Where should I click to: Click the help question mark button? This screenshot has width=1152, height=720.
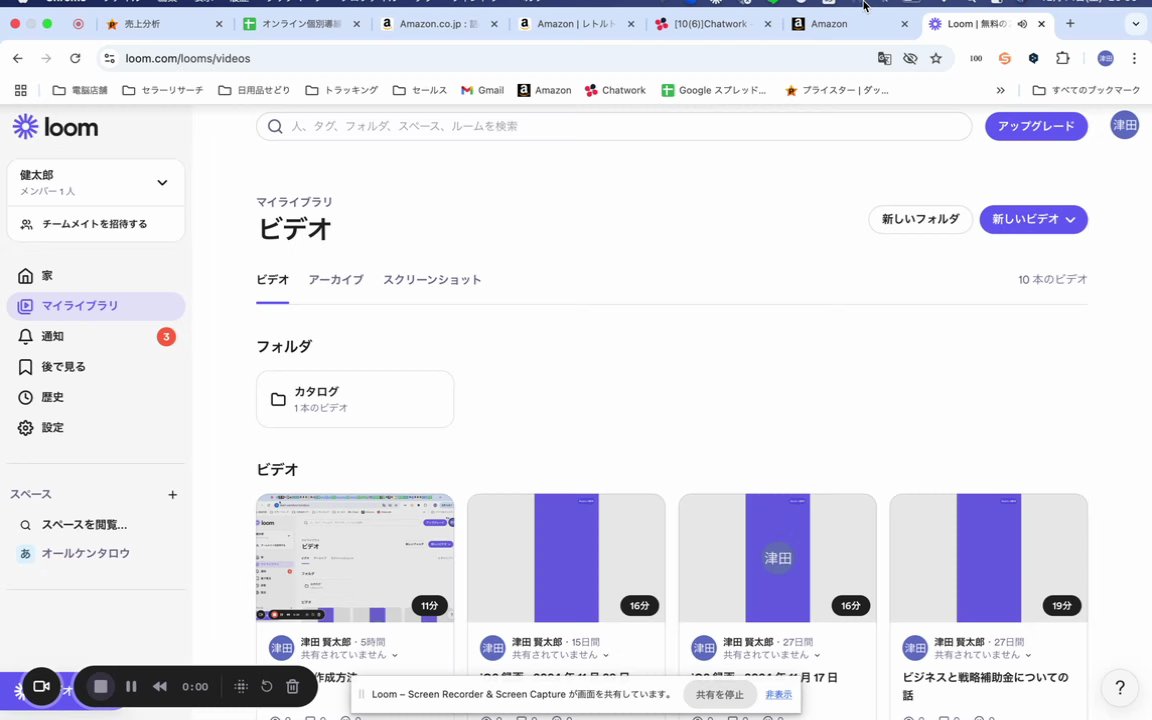click(1120, 687)
